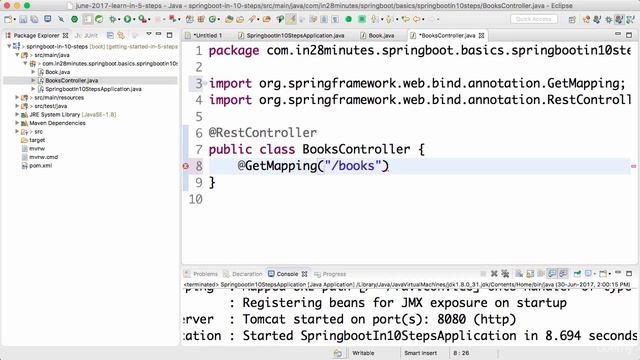Click the Run with Coverage toolbar icon
640x360 pixels.
pyautogui.click(x=142, y=19)
